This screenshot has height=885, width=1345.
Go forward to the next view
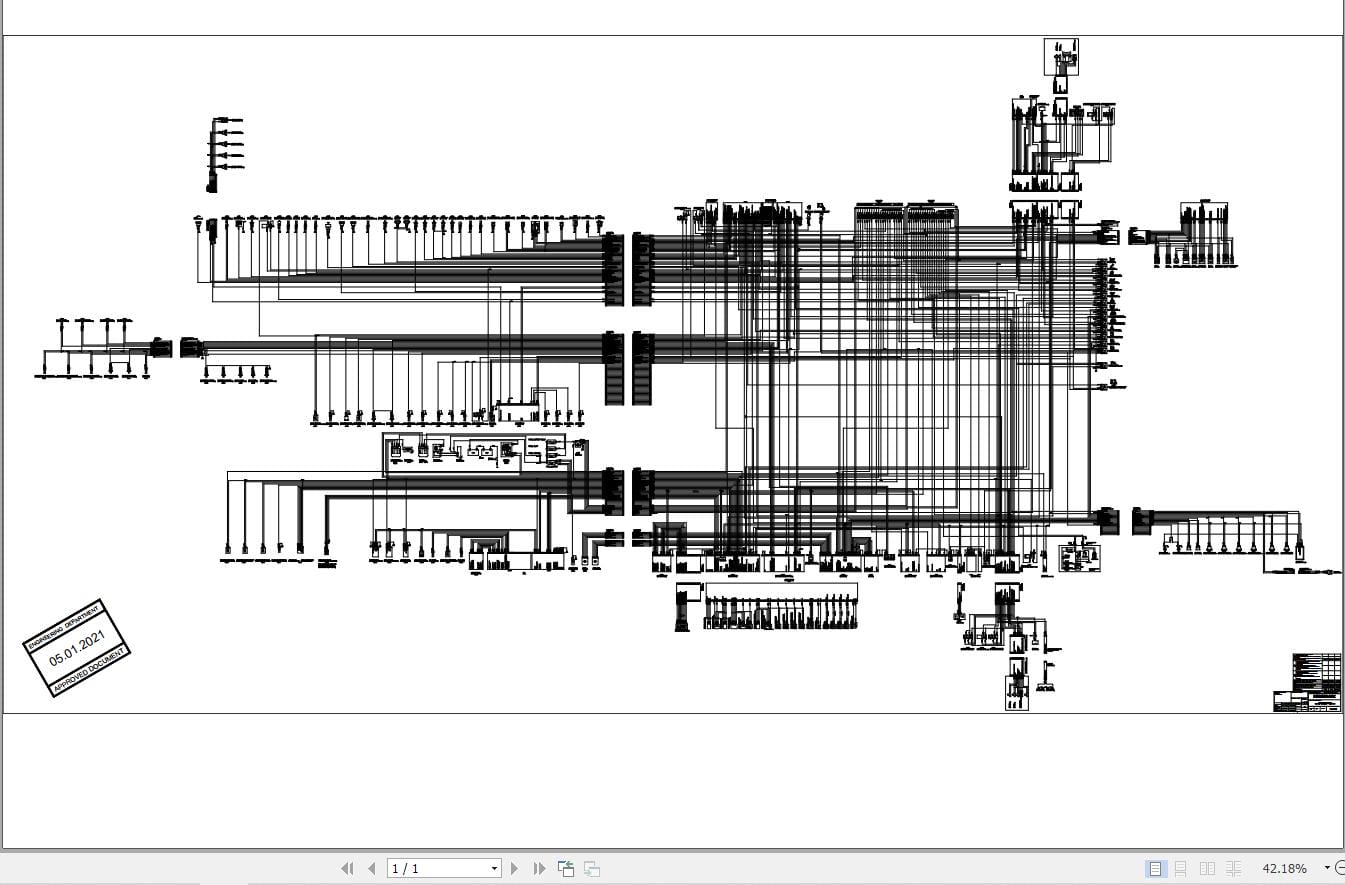(592, 868)
